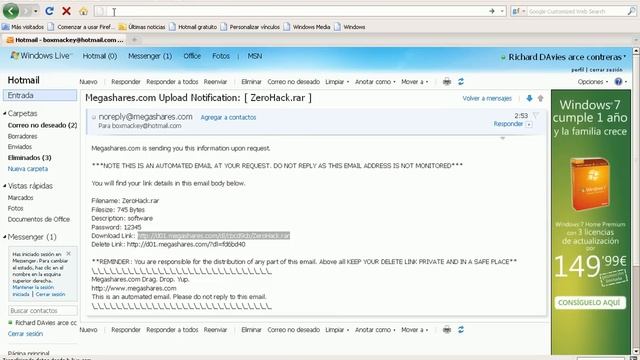
Task: Open the Entrada inbox folder
Action: (40, 96)
